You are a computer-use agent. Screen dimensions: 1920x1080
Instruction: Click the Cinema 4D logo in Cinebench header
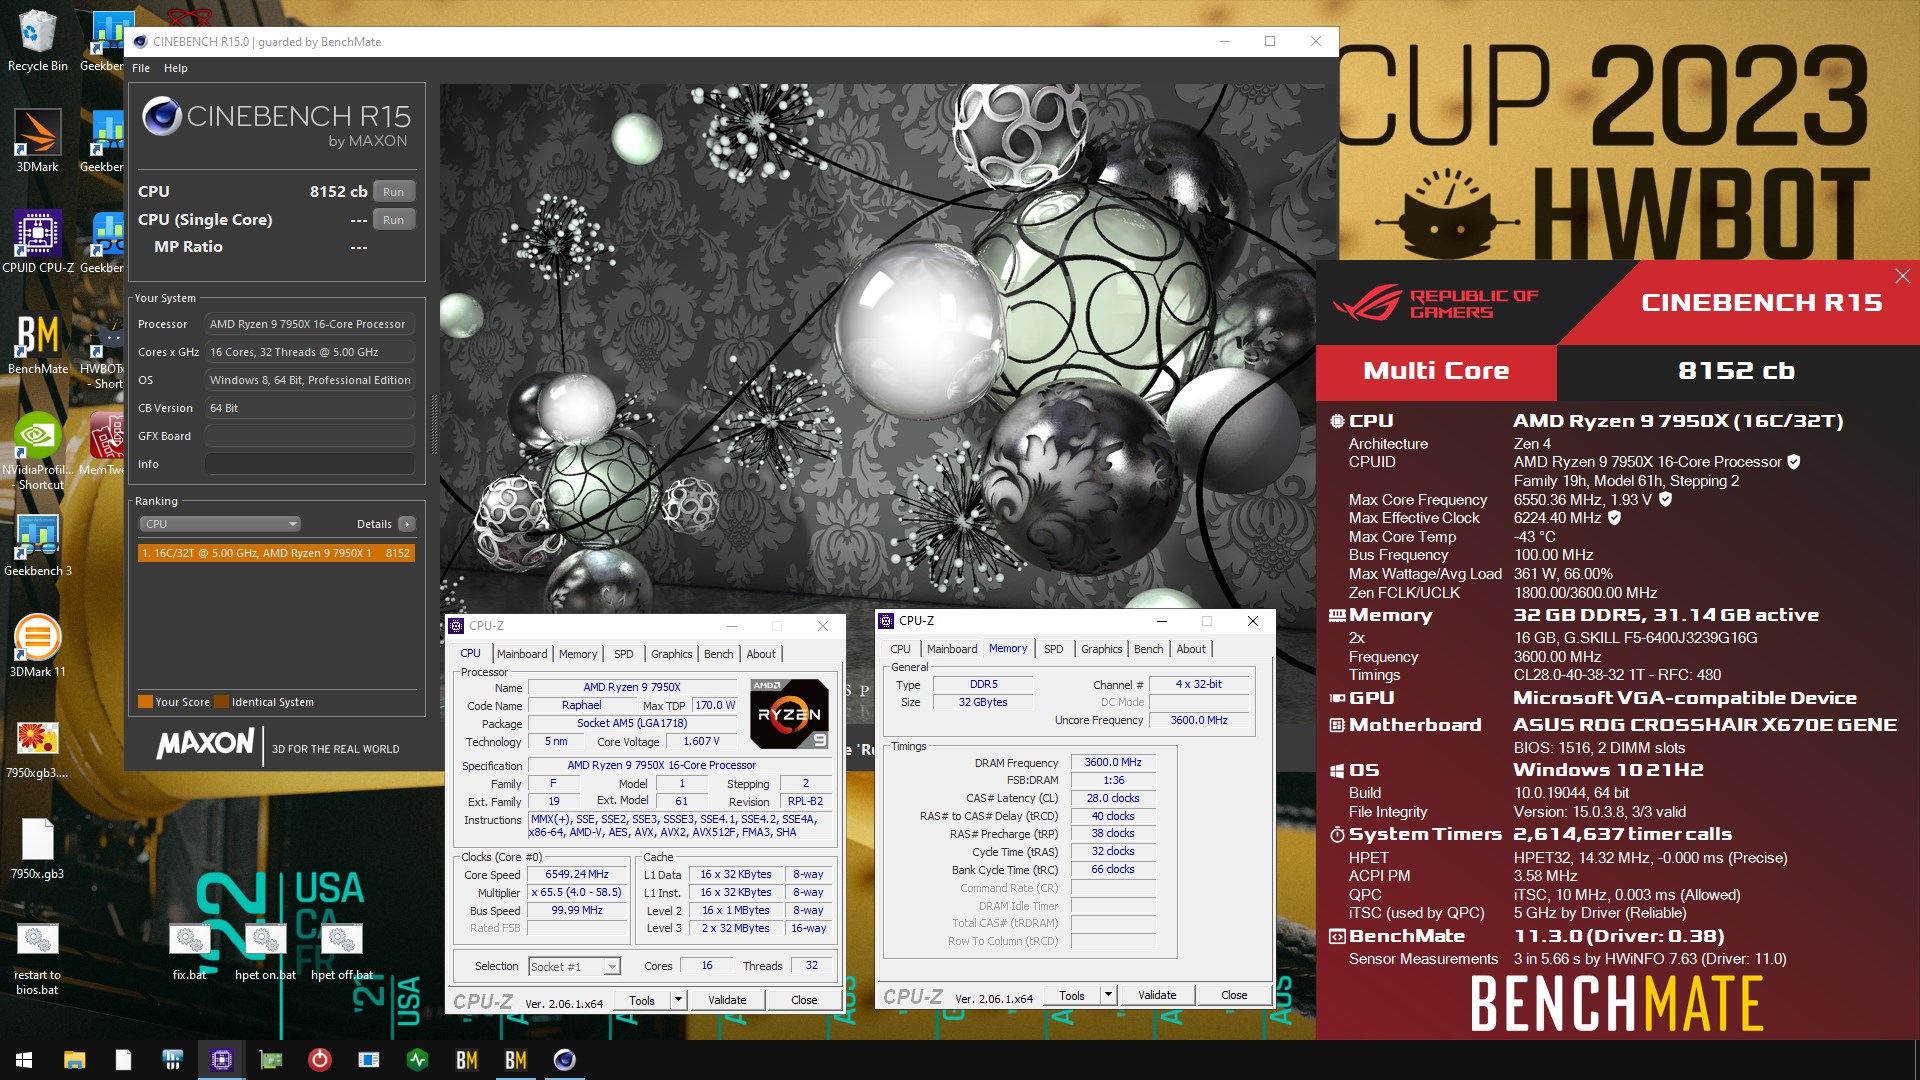(x=162, y=116)
